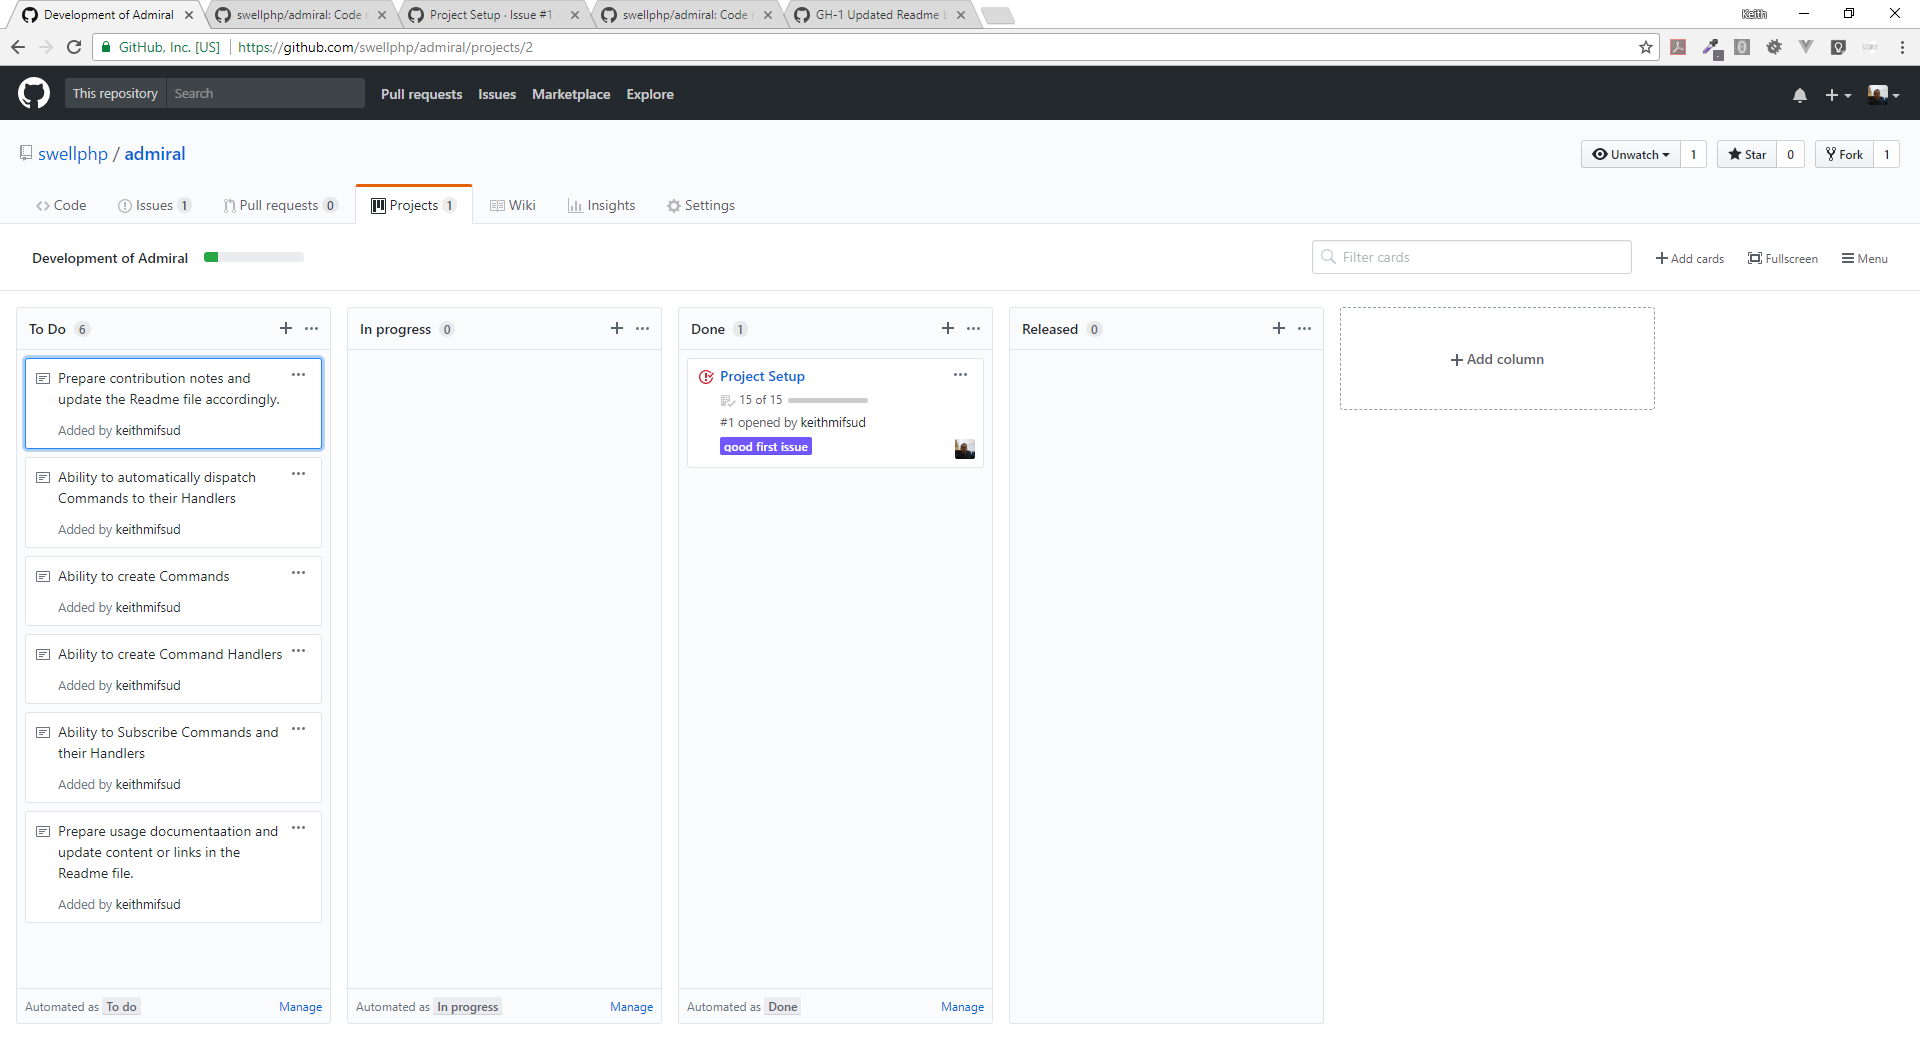Open the Settings tab
Screen dimensions: 1920x1037
pyautogui.click(x=701, y=205)
